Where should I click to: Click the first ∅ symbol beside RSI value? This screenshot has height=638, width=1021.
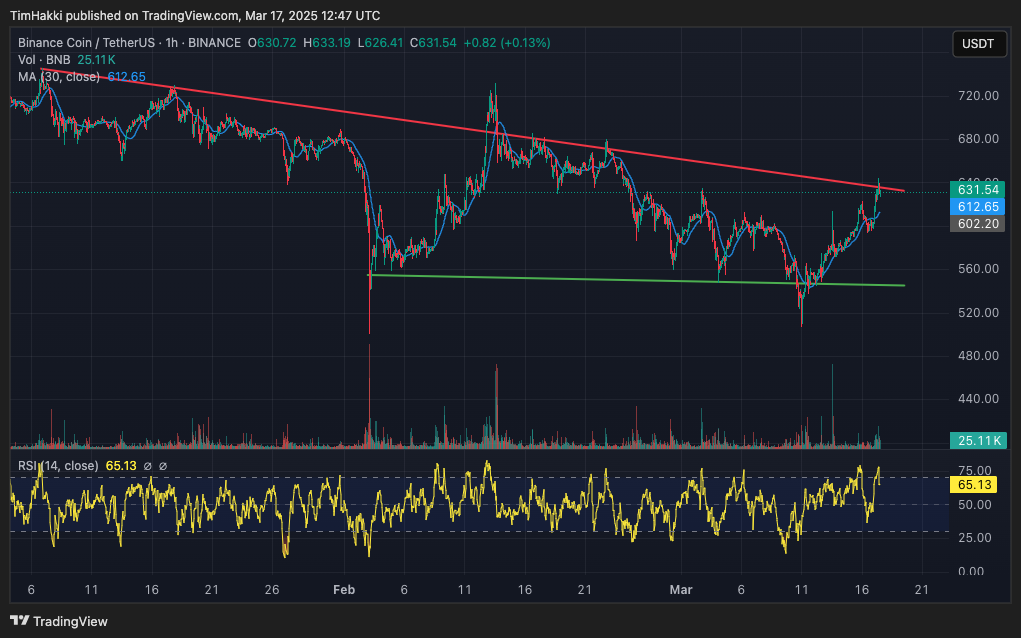pyautogui.click(x=147, y=466)
